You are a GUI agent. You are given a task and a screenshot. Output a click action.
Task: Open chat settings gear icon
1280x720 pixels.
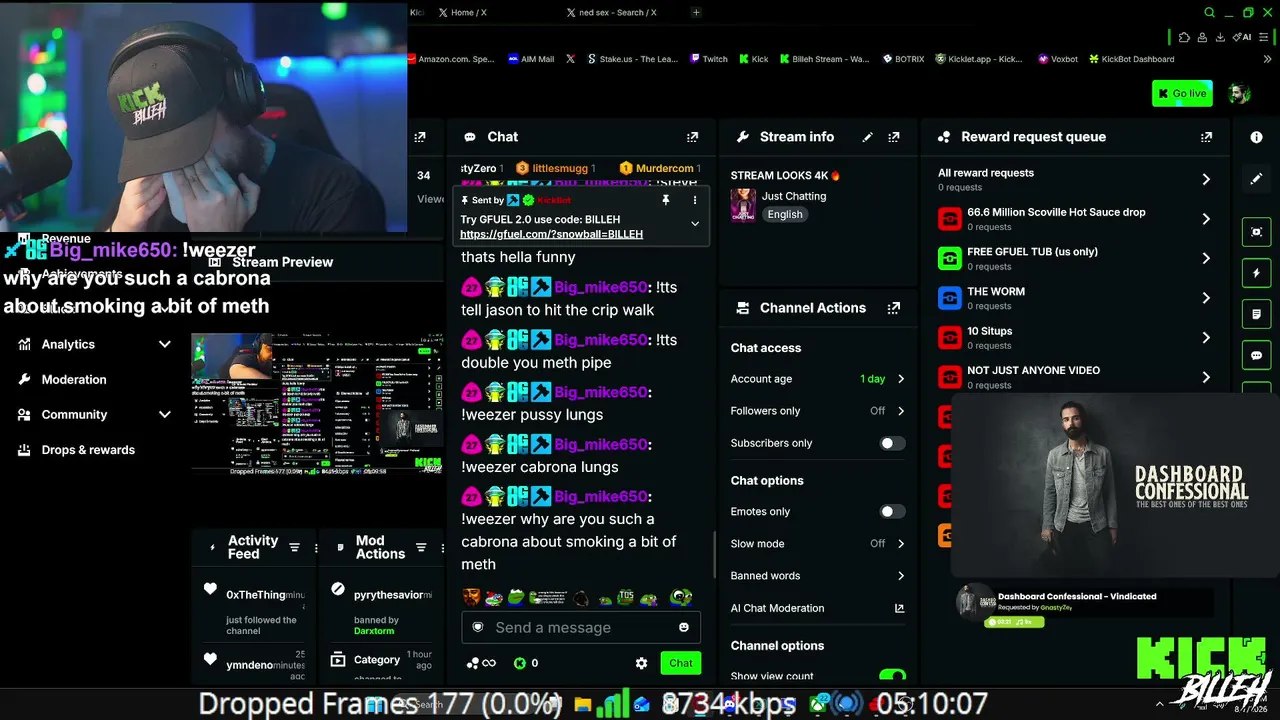point(642,663)
